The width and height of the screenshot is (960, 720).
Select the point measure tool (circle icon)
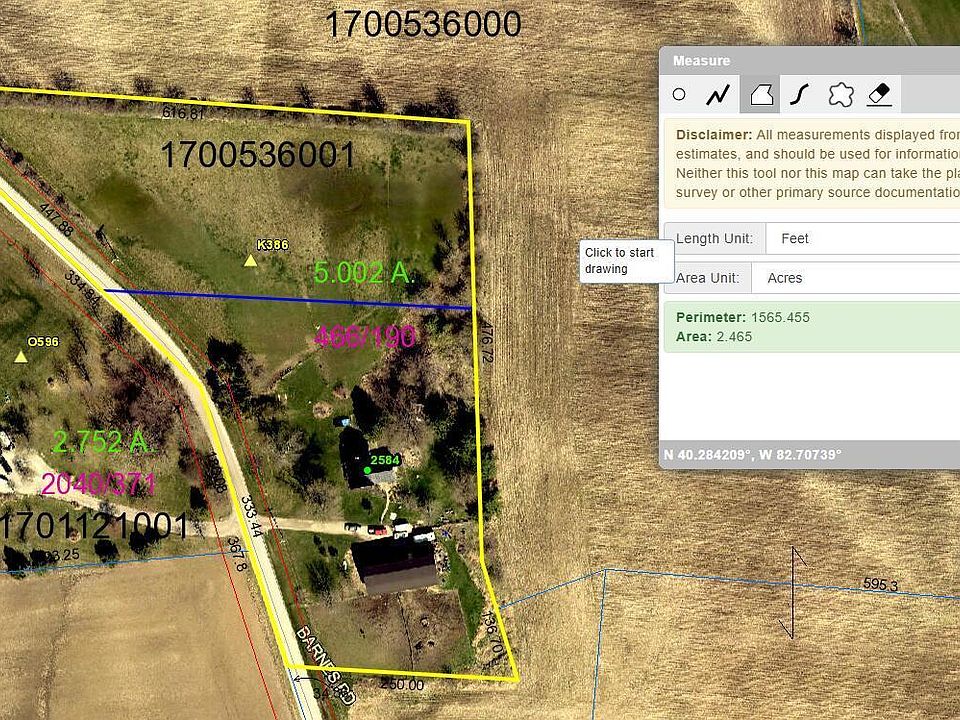tap(679, 95)
